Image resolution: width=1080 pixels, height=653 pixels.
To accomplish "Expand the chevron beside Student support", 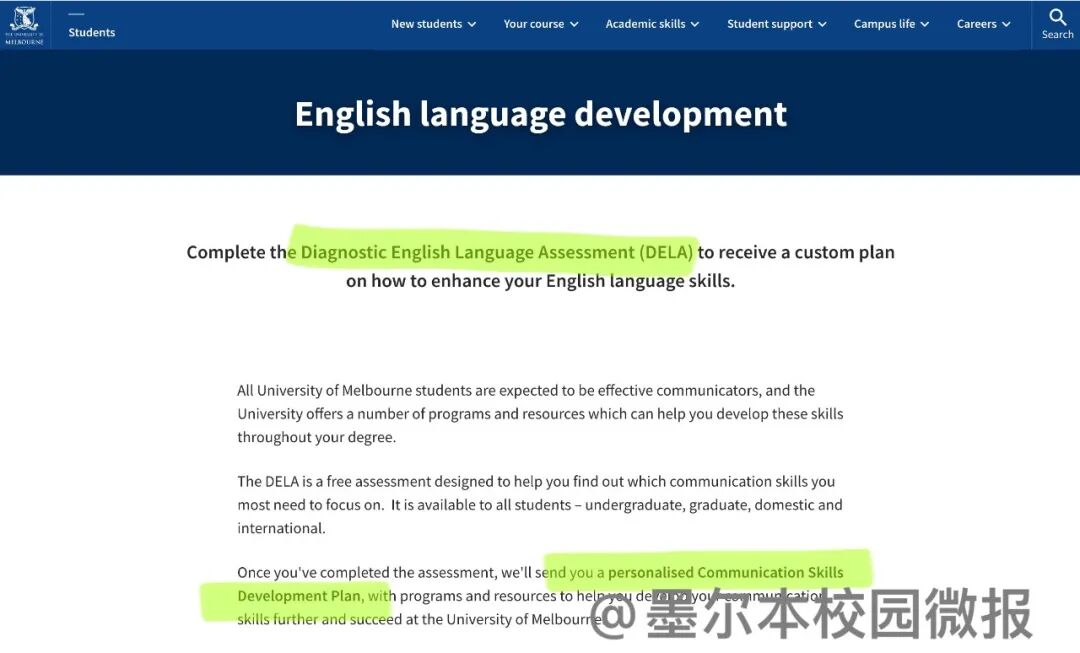I will coord(822,25).
